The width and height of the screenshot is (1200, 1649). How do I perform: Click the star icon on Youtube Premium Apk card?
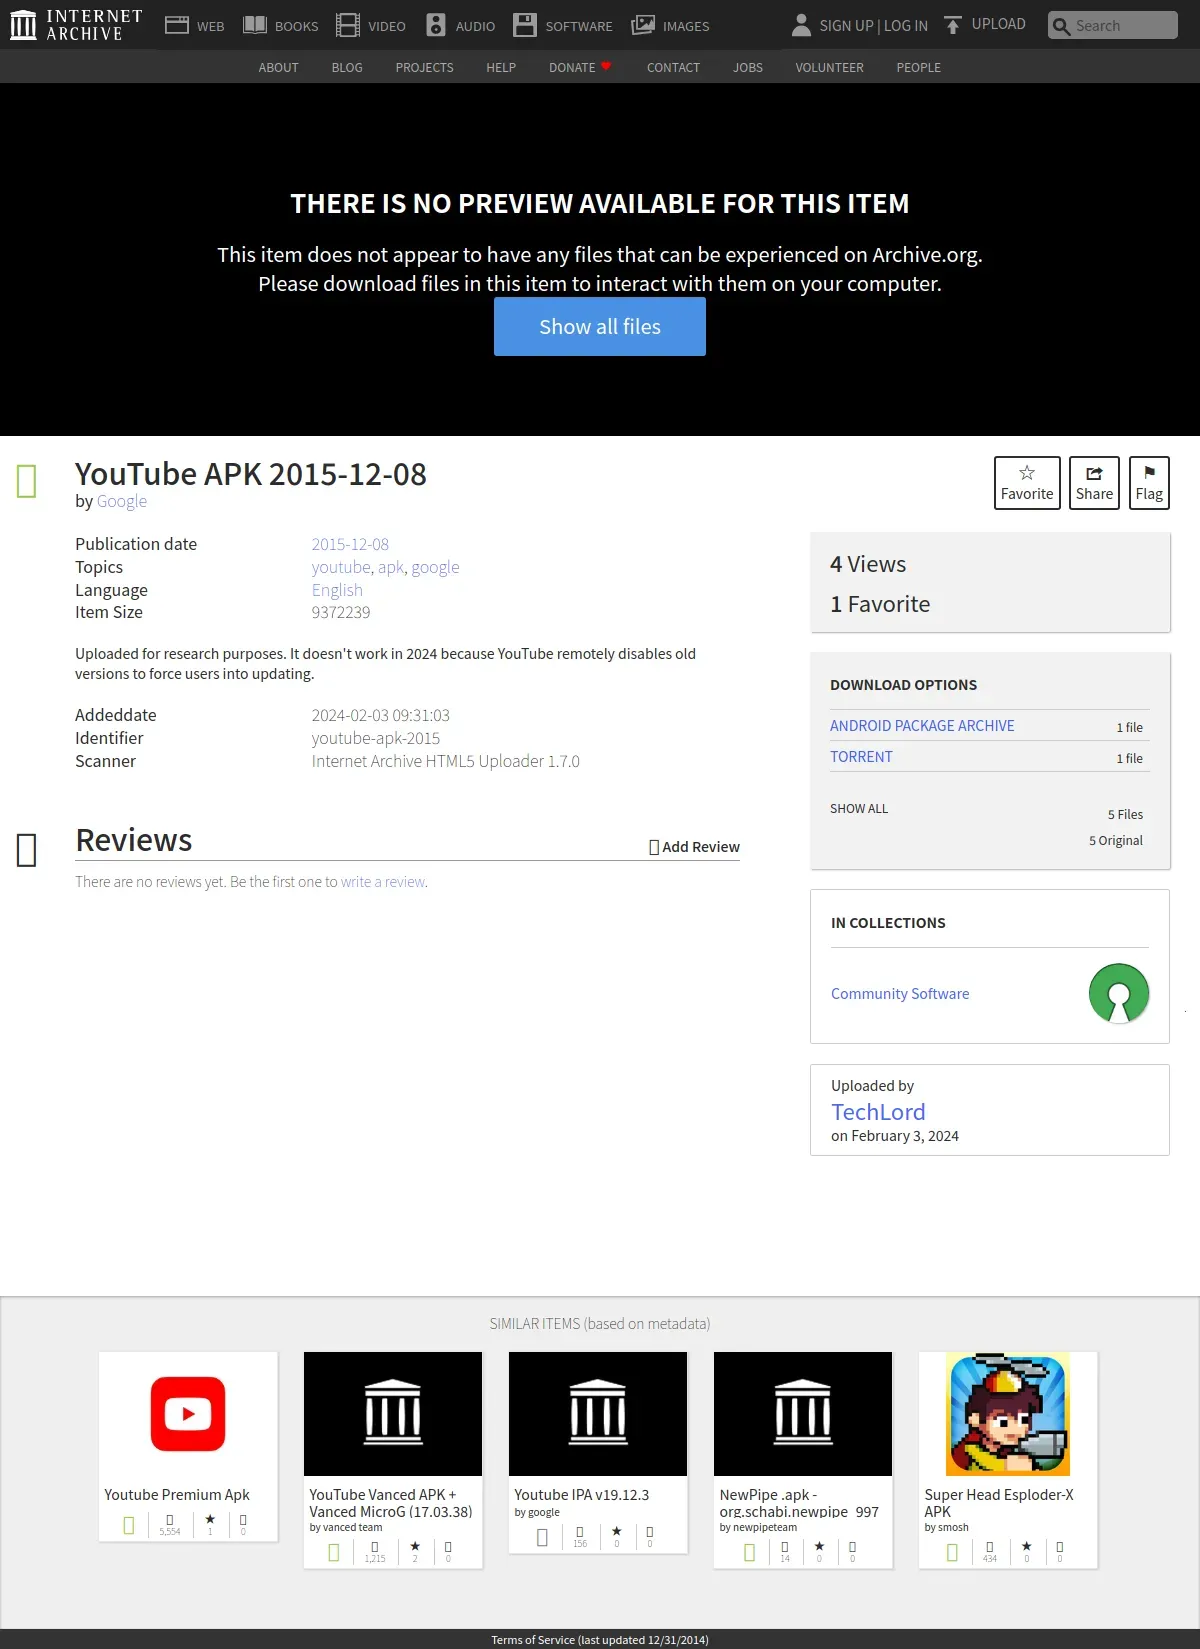coord(210,1519)
